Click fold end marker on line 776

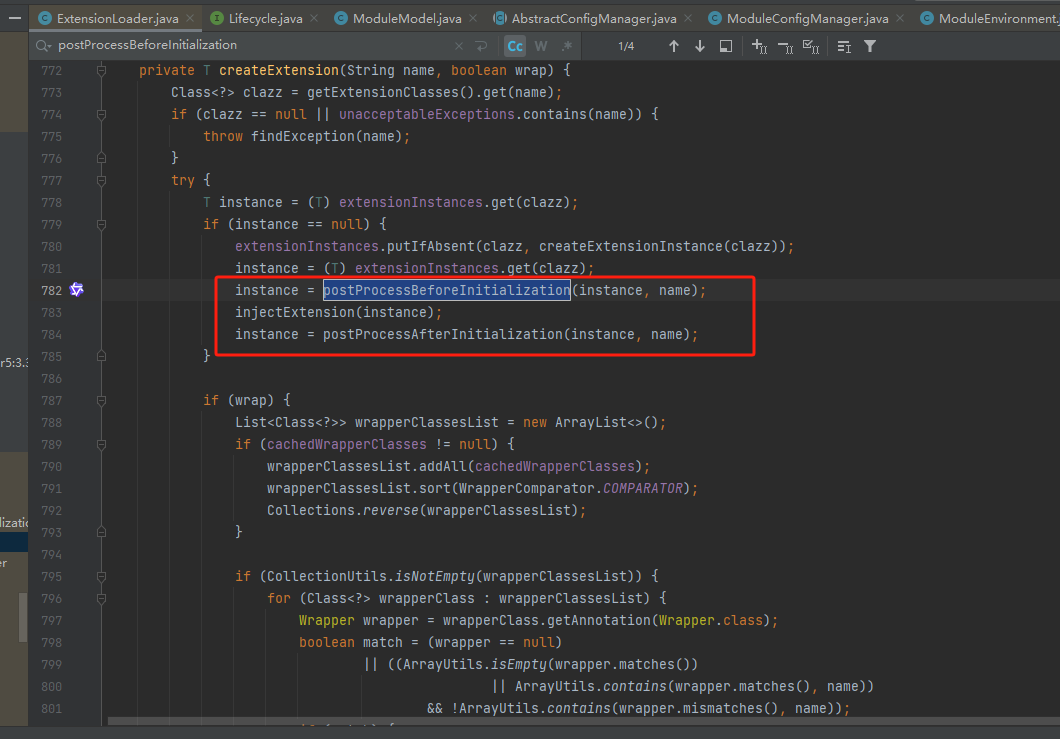[101, 158]
